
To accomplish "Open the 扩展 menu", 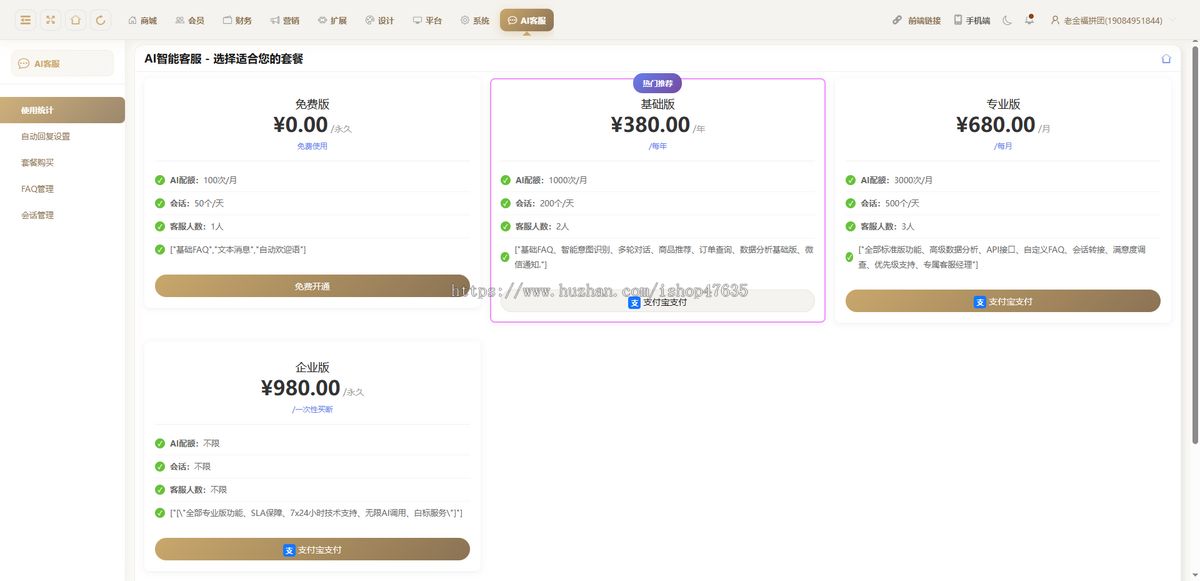I will 332,20.
